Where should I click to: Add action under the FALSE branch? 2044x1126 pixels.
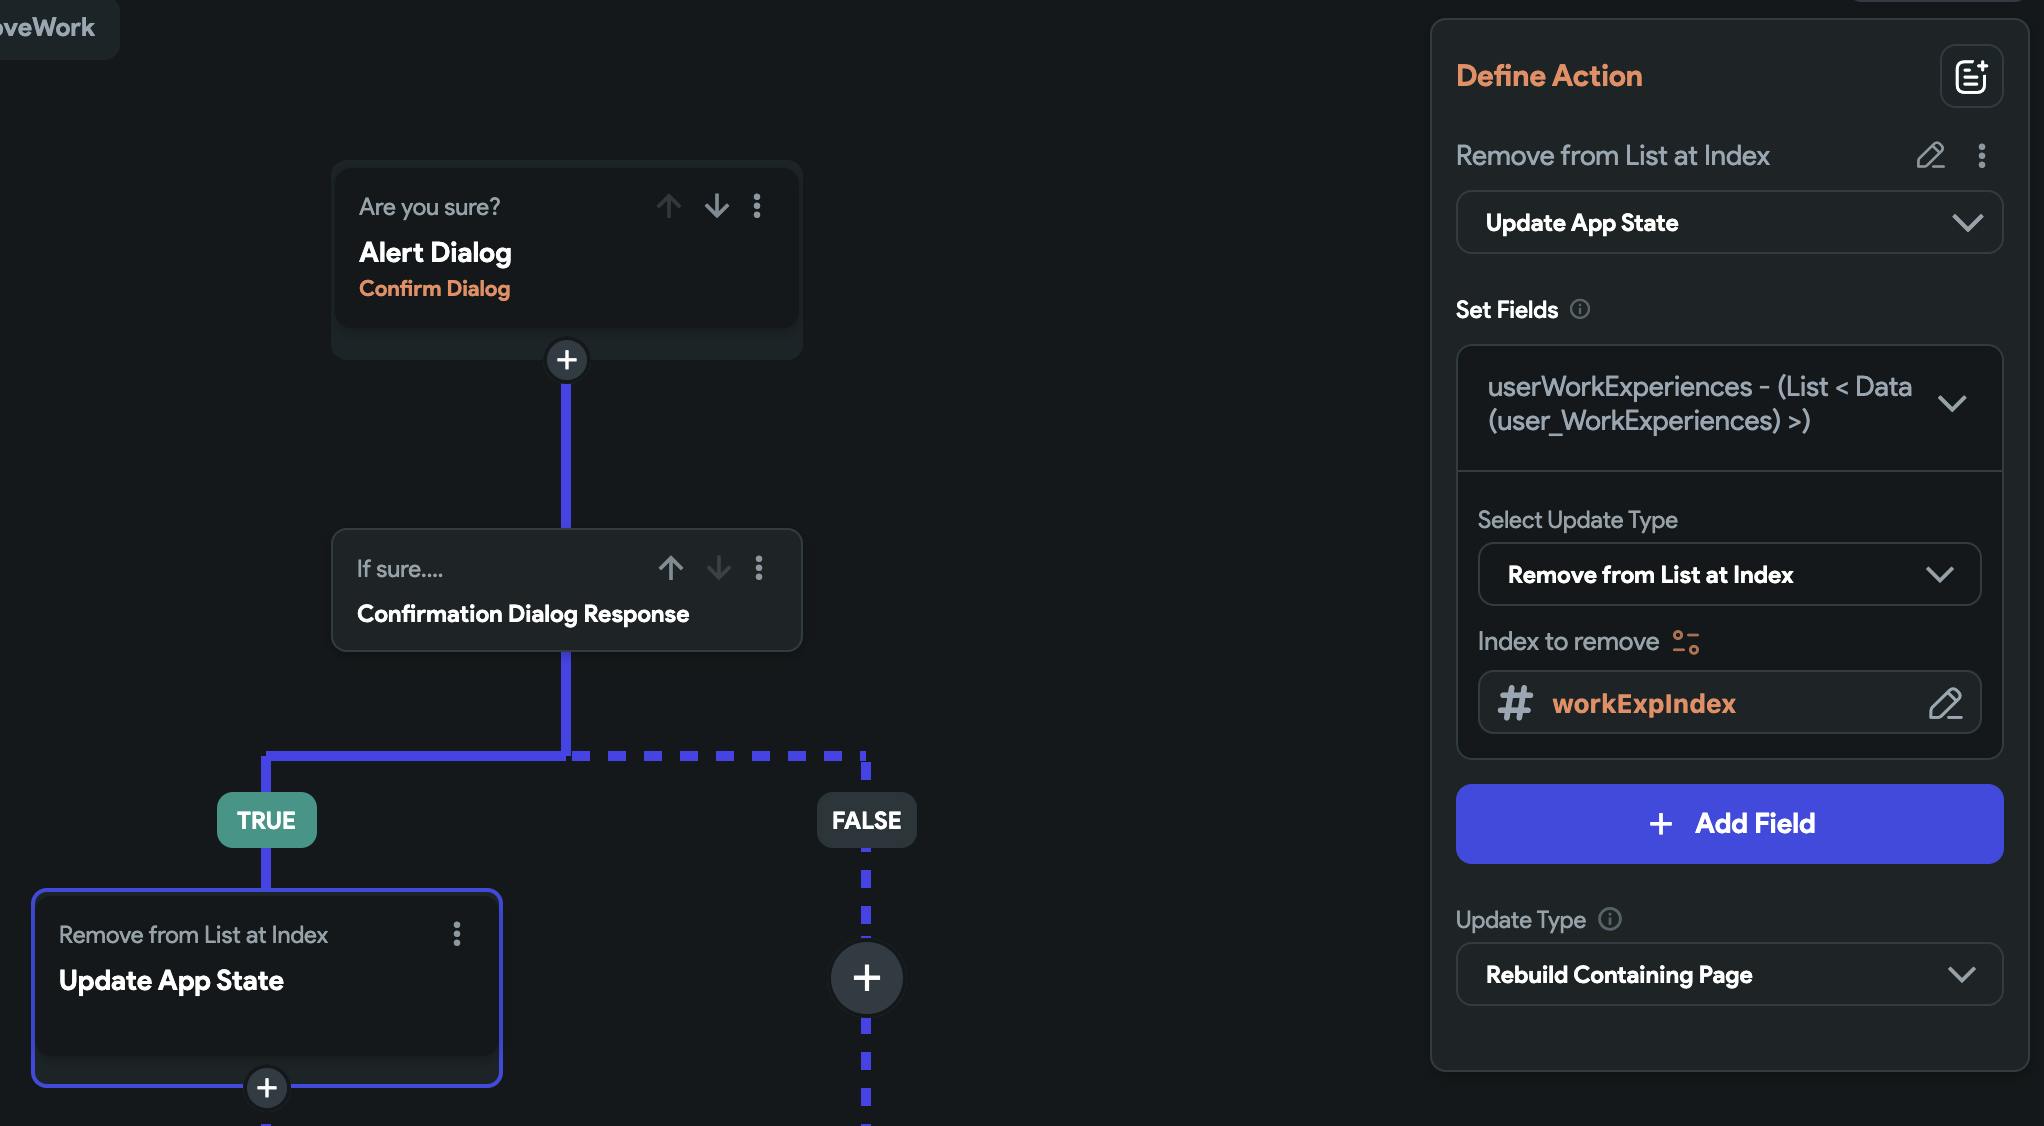[x=866, y=978]
